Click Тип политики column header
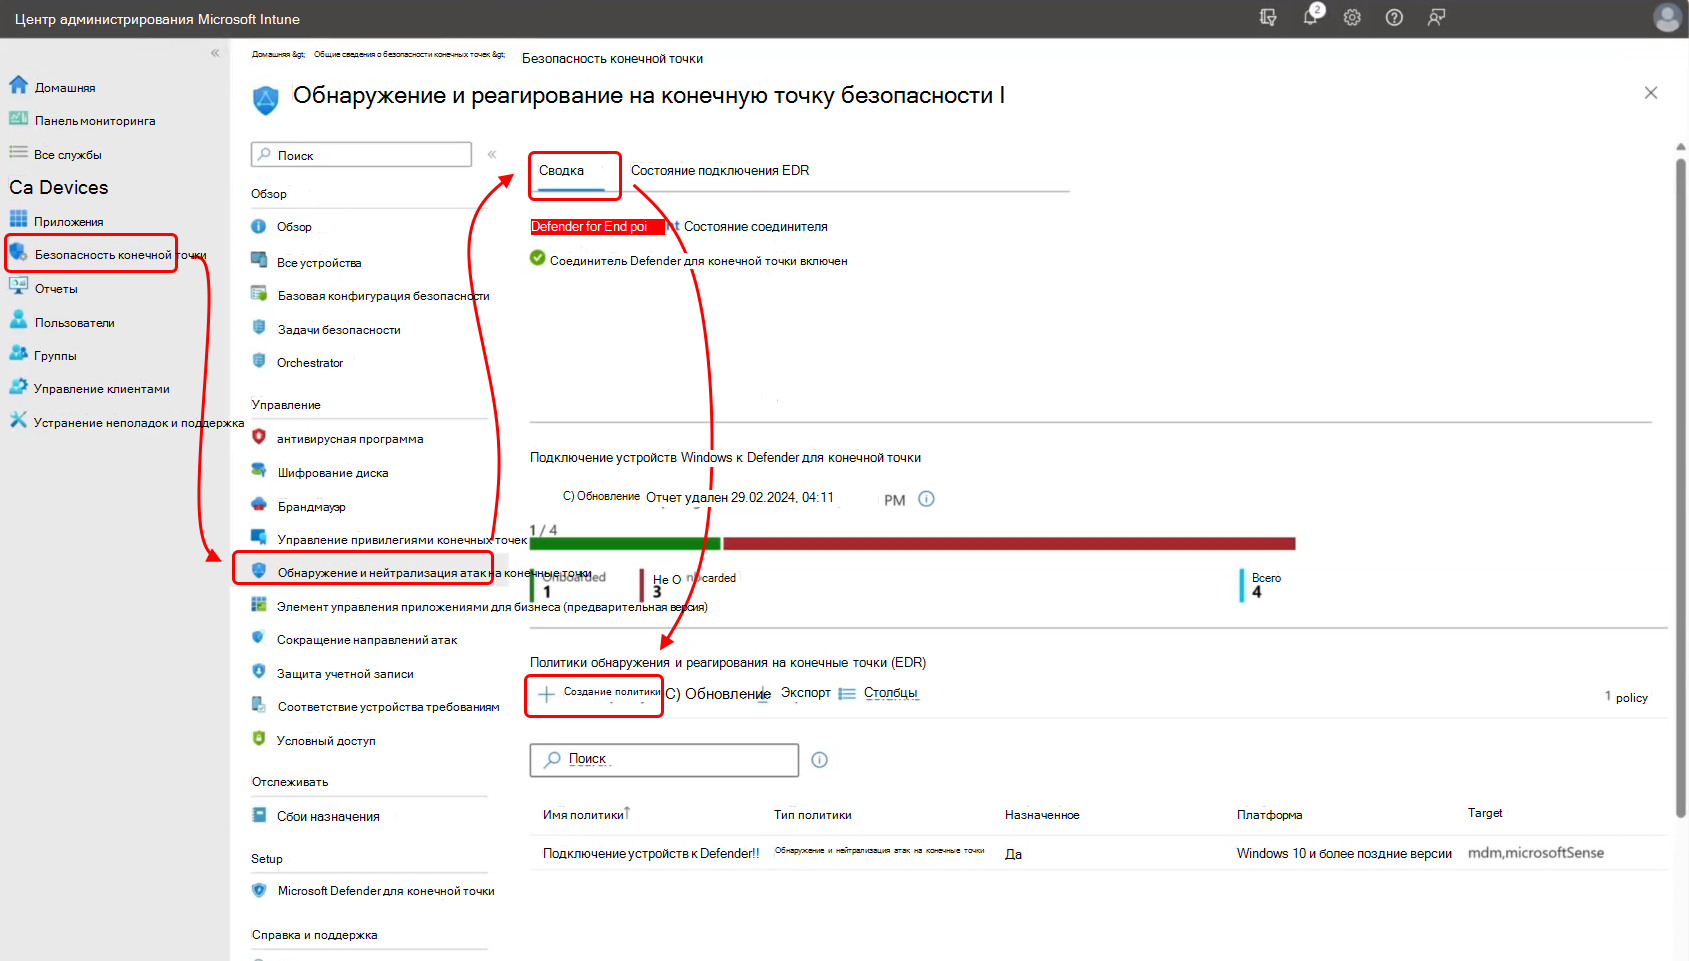The height and width of the screenshot is (961, 1689). tap(813, 815)
